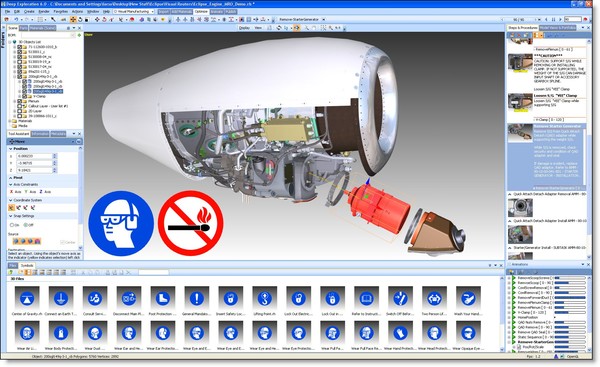
Task: Collapse the Position section
Action: [10, 149]
